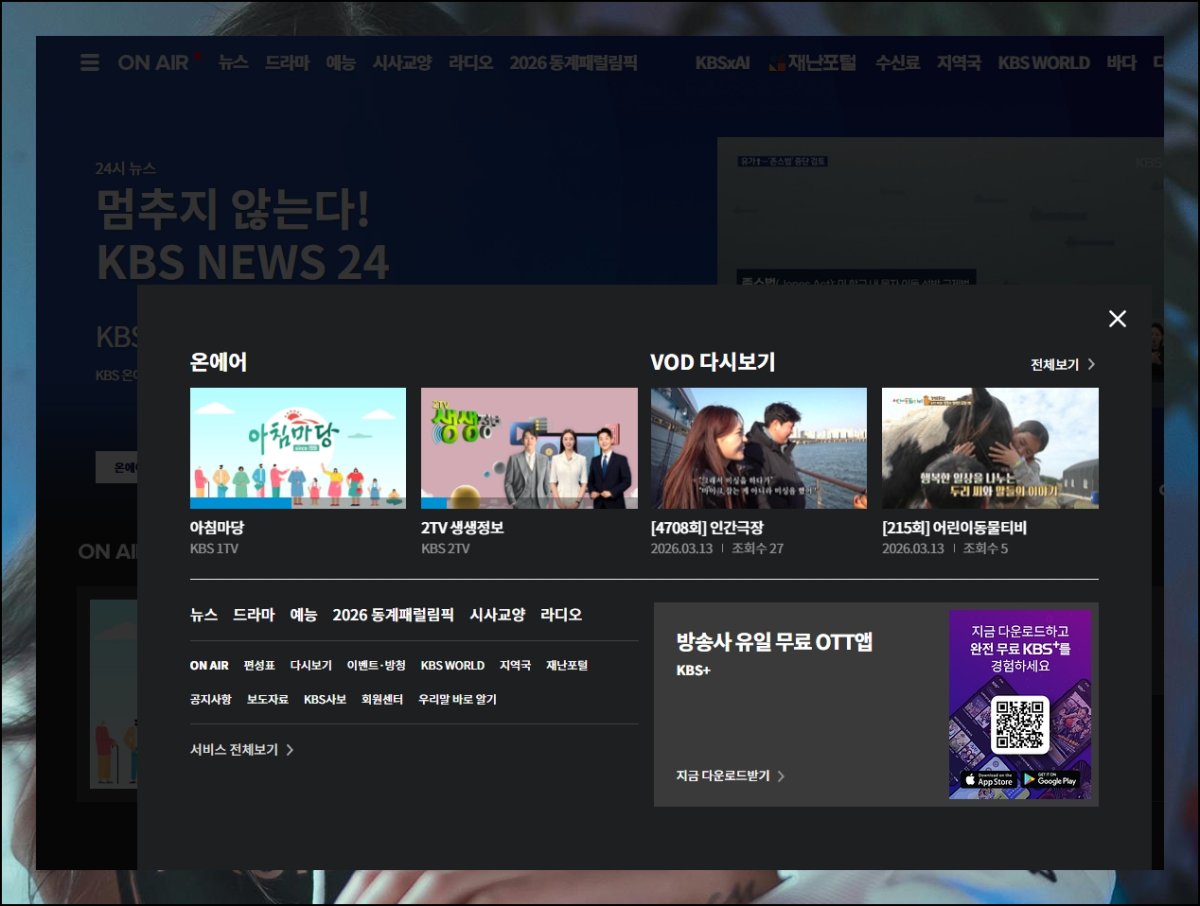Select 뉴스 in the top header
This screenshot has height=906, width=1200.
tap(233, 62)
